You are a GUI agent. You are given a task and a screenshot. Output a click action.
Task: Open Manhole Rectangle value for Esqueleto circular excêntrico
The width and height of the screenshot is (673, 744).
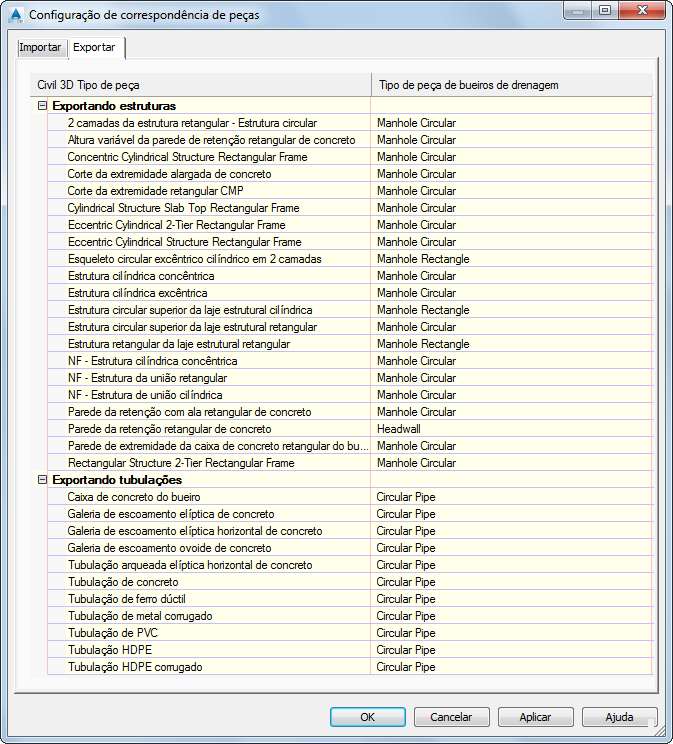(512, 259)
